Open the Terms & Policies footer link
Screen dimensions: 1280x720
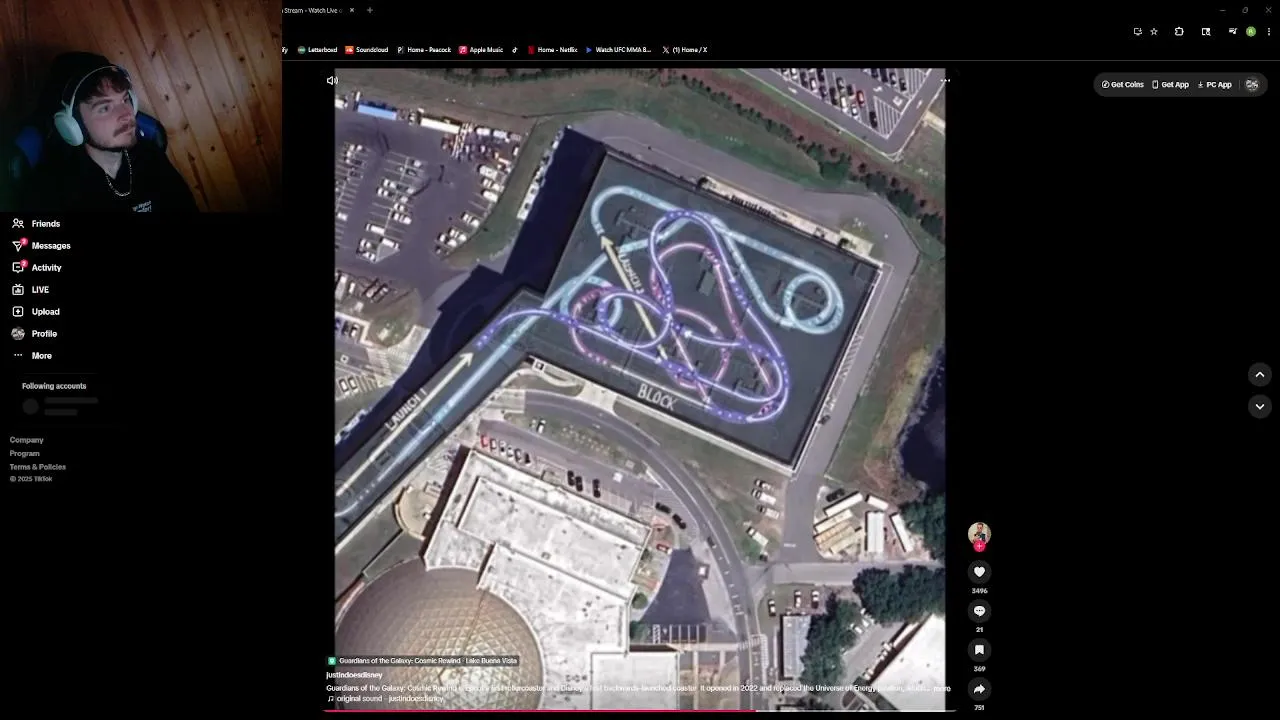point(38,467)
